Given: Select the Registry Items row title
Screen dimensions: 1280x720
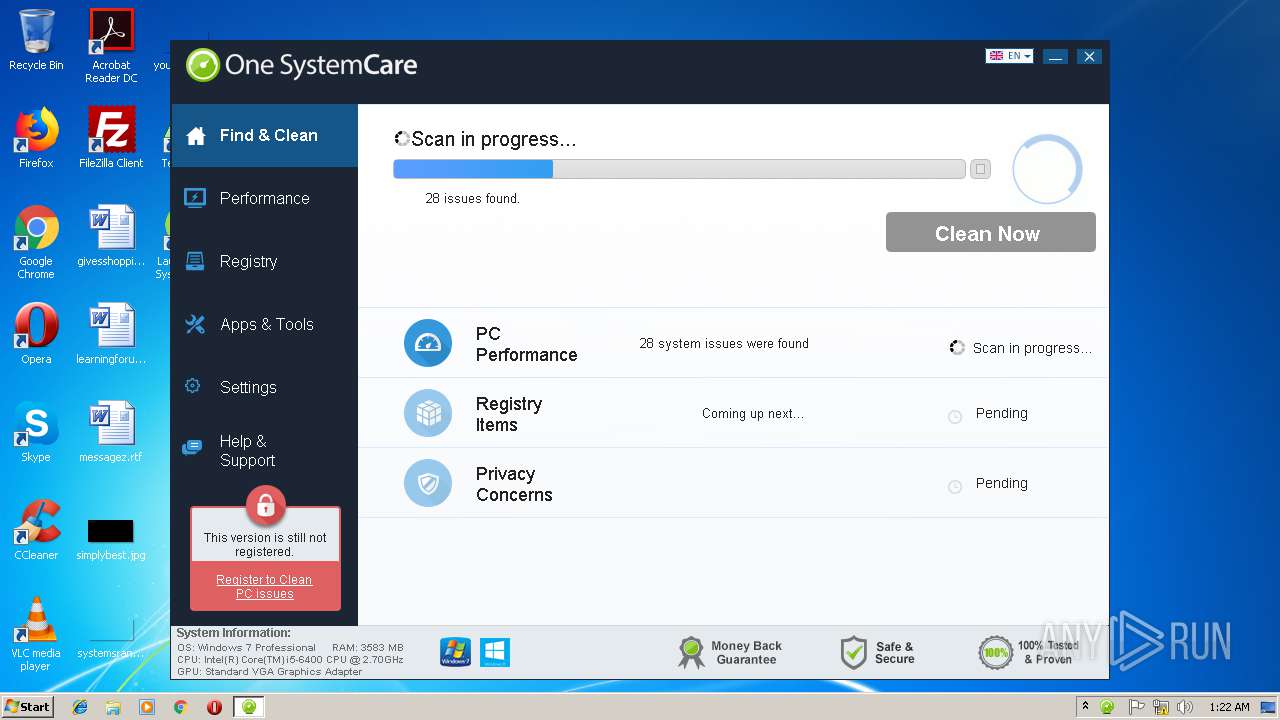Looking at the screenshot, I should (x=509, y=414).
